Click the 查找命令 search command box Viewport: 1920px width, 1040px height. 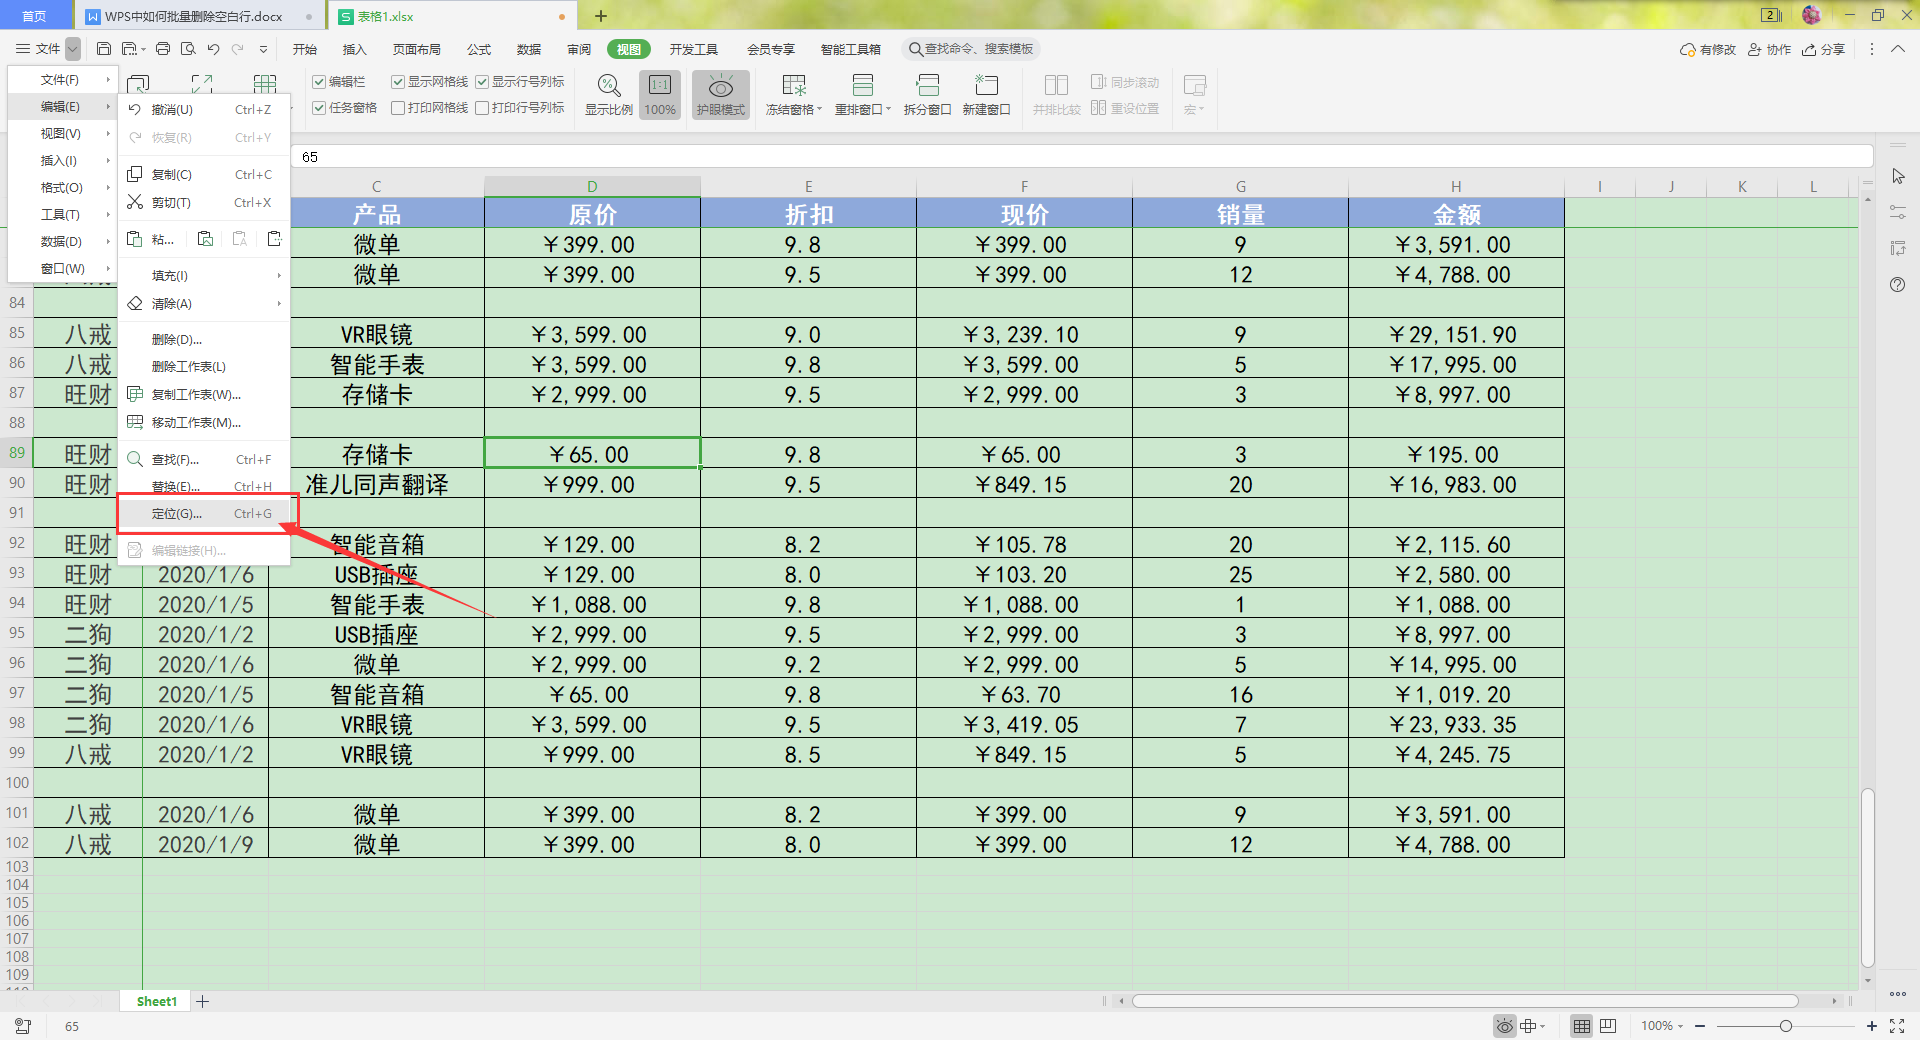tap(972, 49)
